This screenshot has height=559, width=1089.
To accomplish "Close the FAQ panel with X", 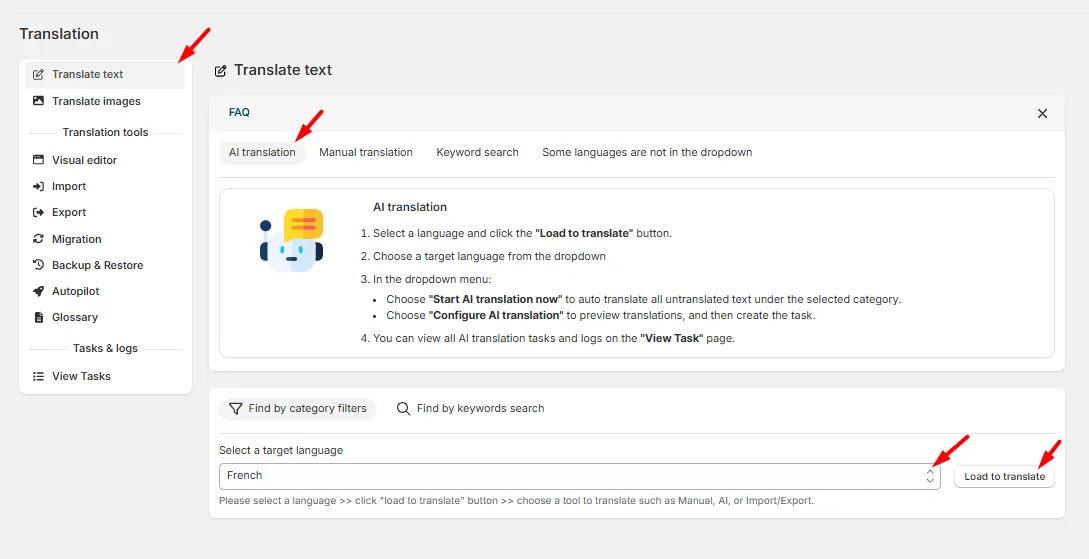I will click(1042, 113).
